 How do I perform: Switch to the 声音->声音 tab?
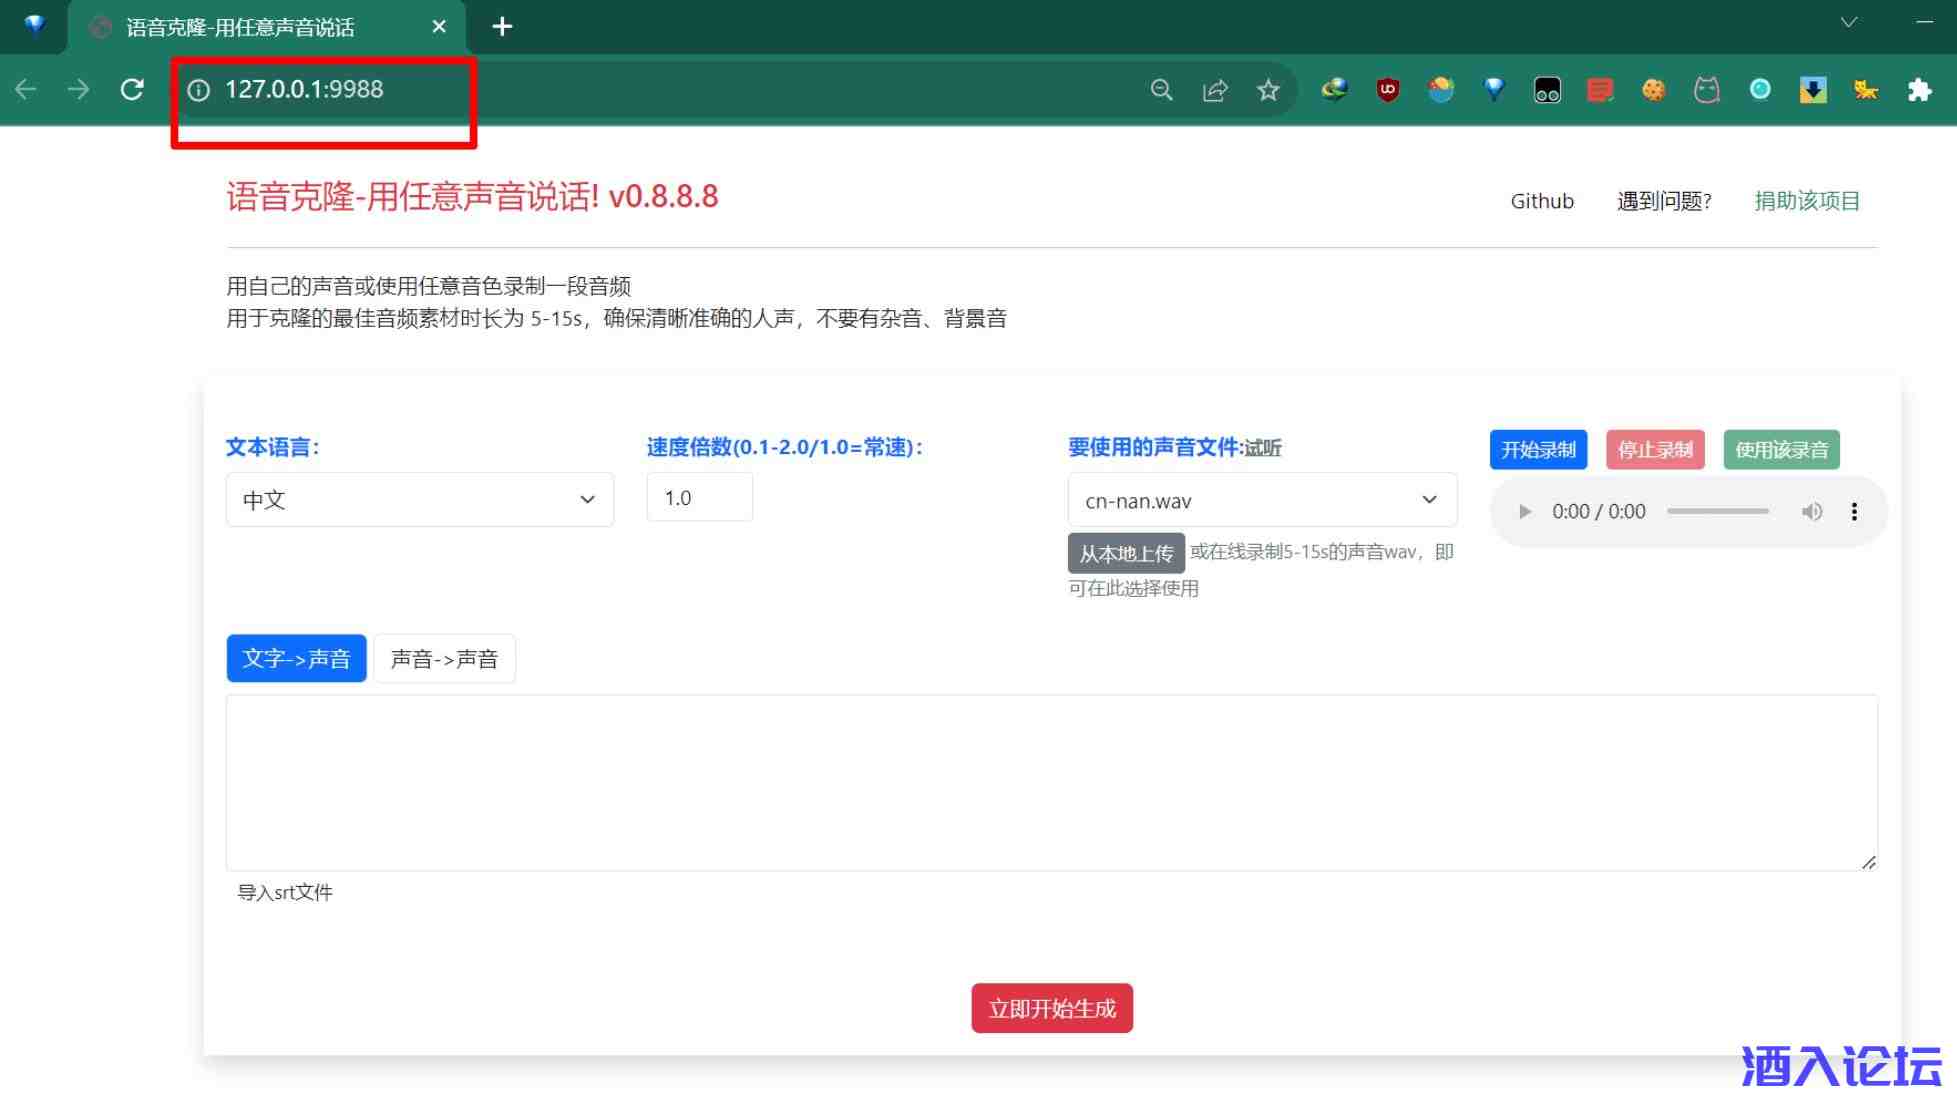coord(444,659)
